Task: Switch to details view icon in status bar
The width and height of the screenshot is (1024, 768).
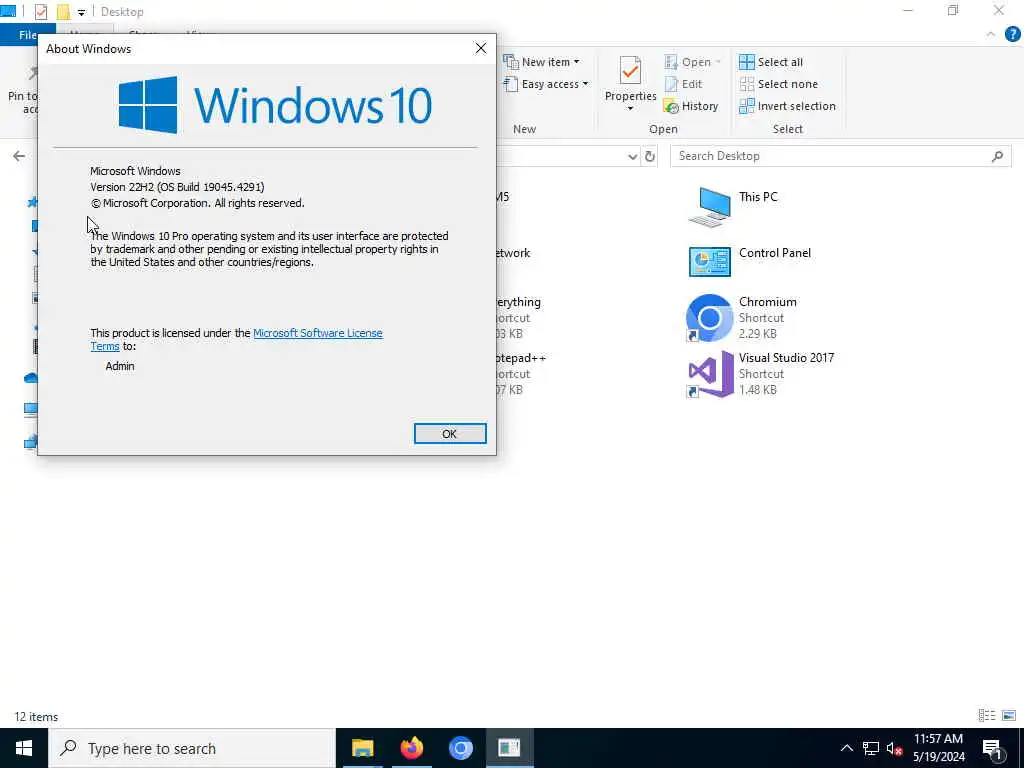Action: [x=987, y=716]
